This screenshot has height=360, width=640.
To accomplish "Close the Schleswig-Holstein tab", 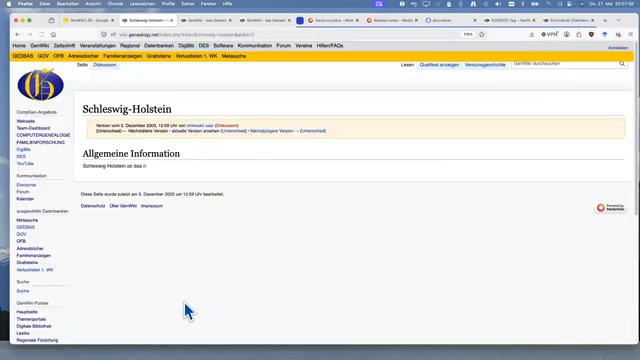I will click(x=171, y=20).
